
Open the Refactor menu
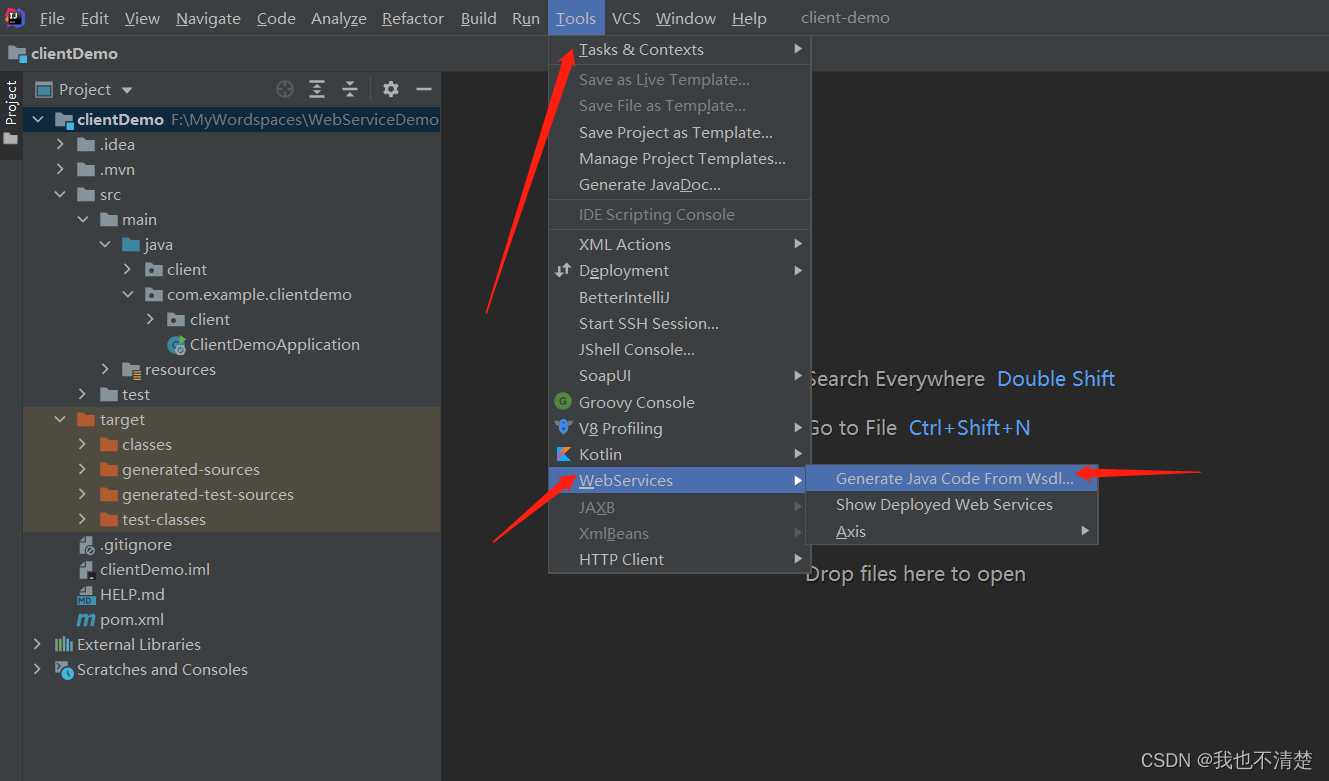pos(413,18)
